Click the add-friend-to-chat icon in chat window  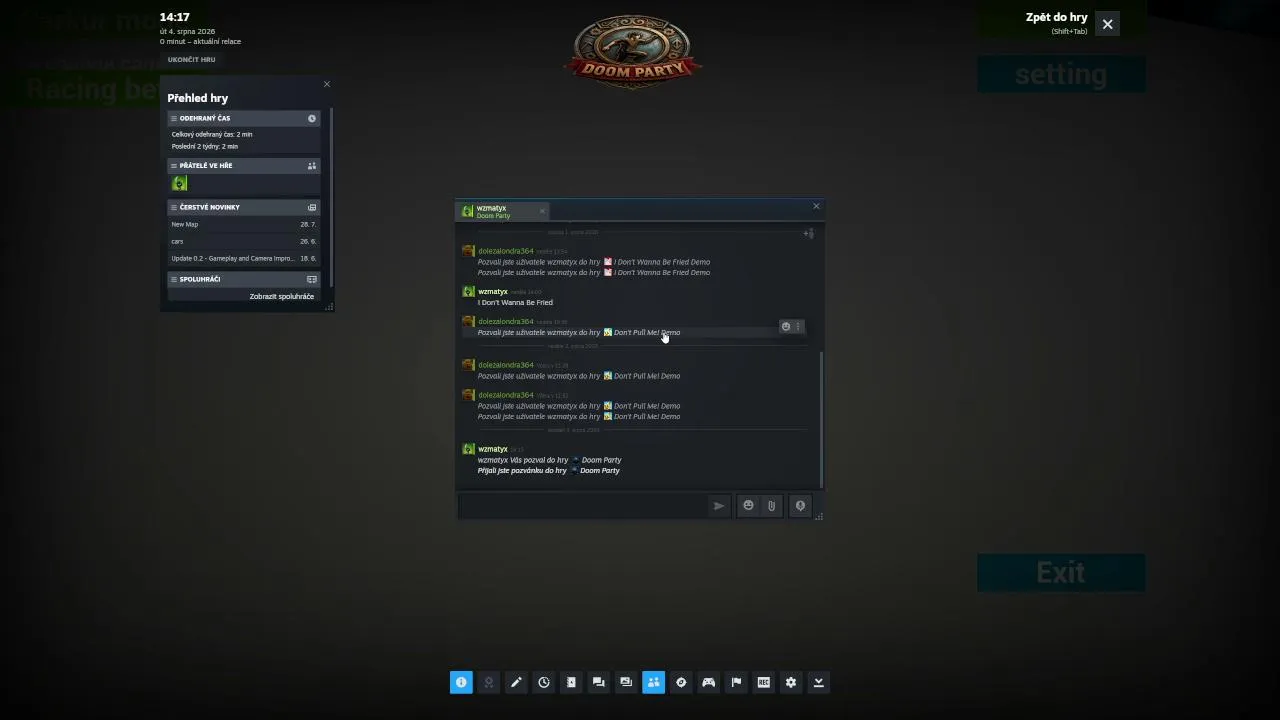(x=808, y=233)
